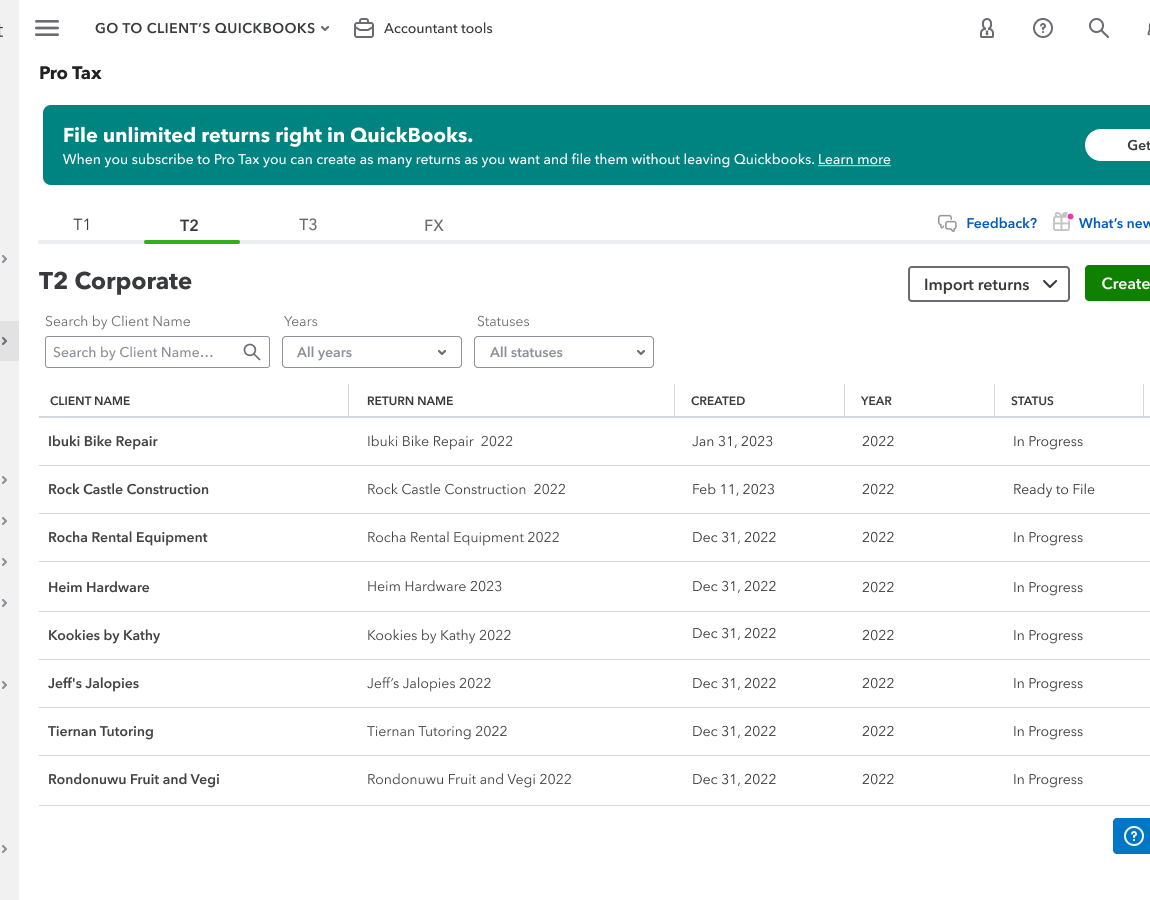The width and height of the screenshot is (1150, 900).
Task: Click the Get button in banner
Action: click(x=1118, y=145)
